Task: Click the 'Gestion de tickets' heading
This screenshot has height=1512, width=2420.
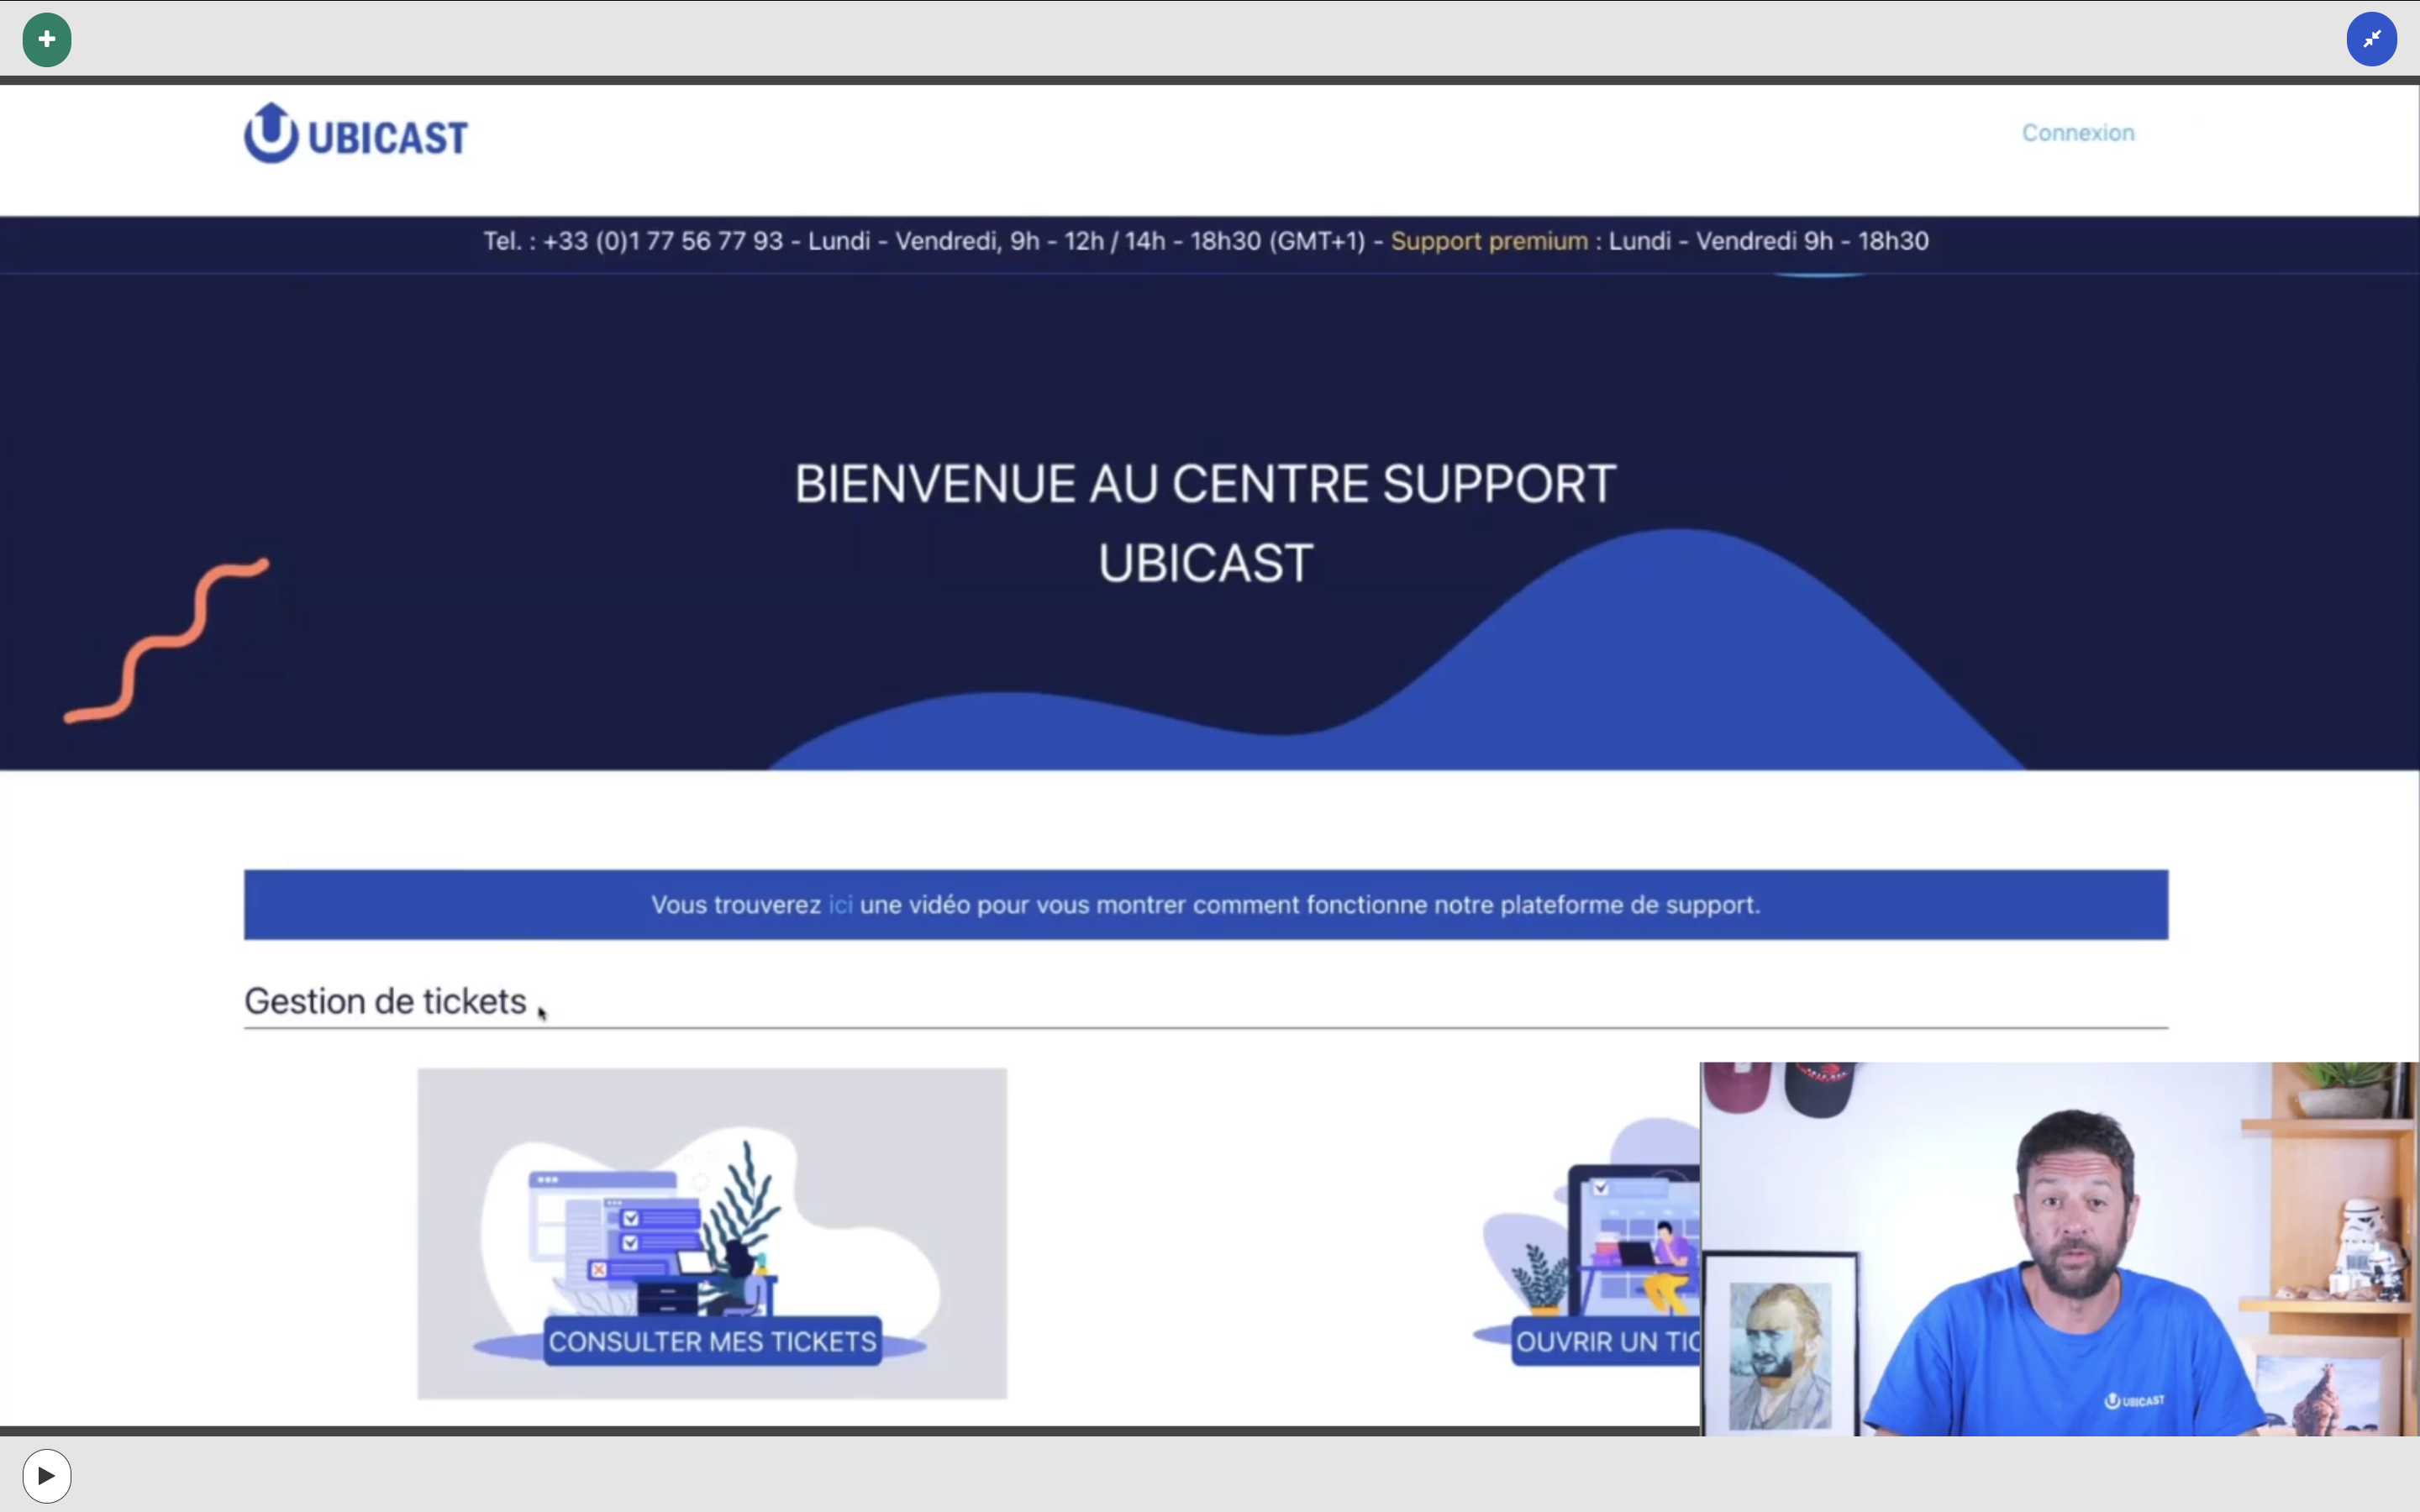Action: pos(385,1001)
